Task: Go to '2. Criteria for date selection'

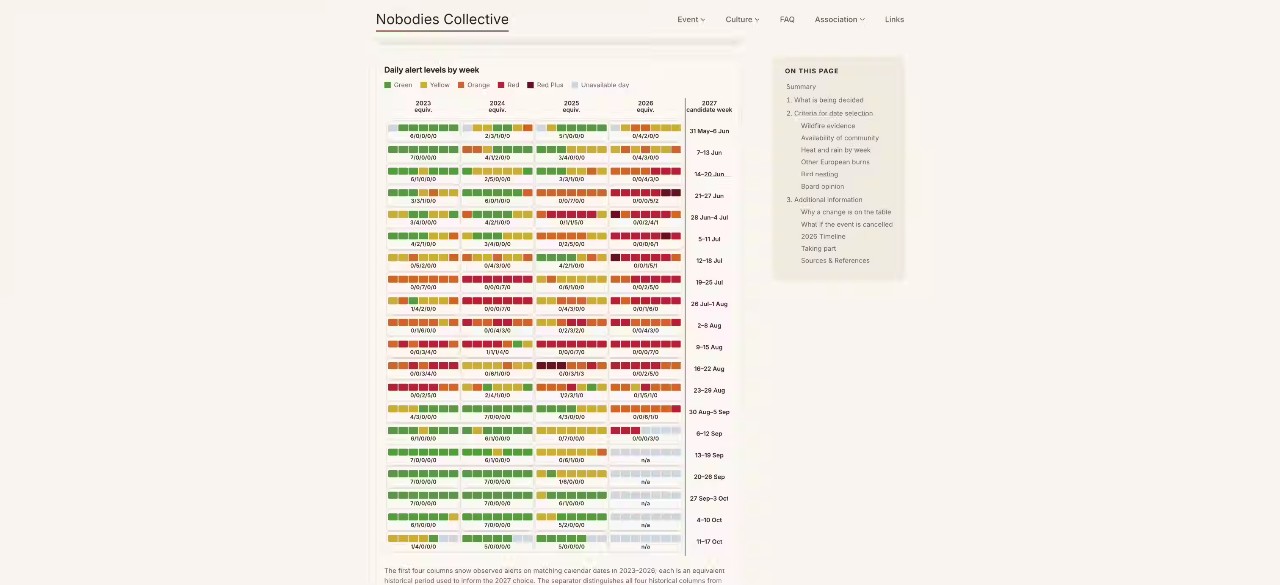Action: pos(829,113)
